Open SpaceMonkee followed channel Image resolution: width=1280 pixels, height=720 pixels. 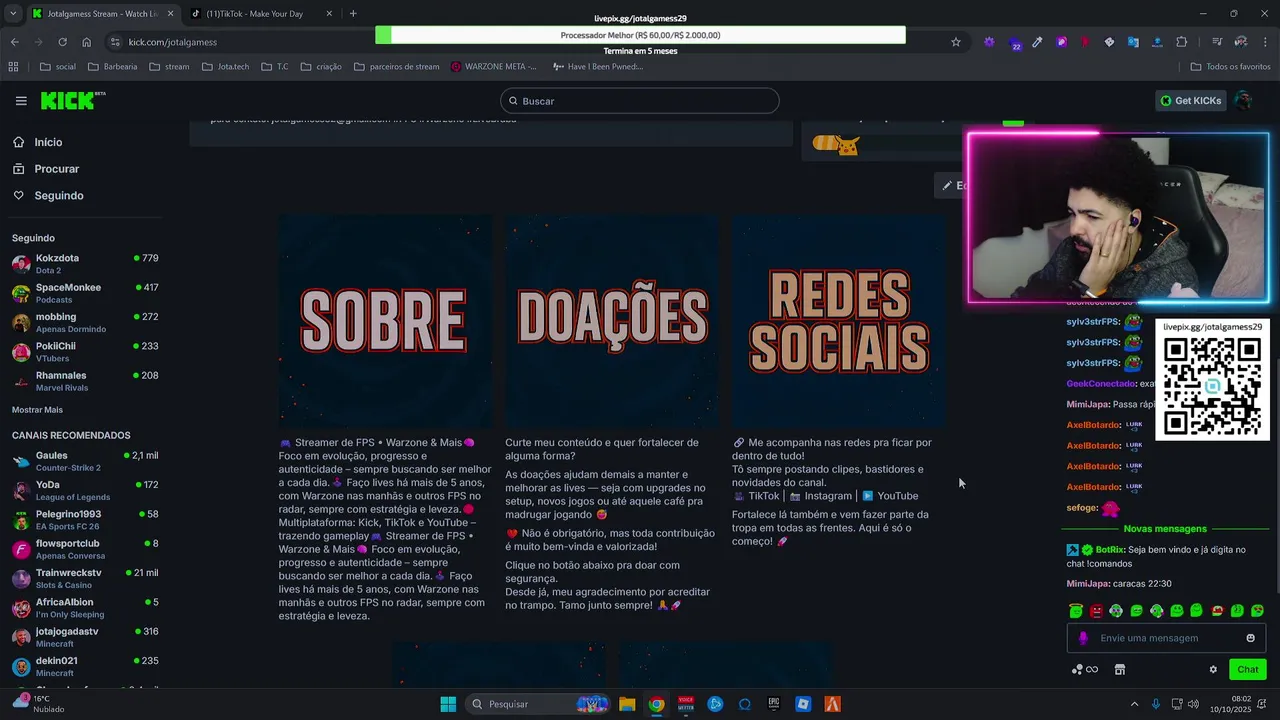point(85,293)
